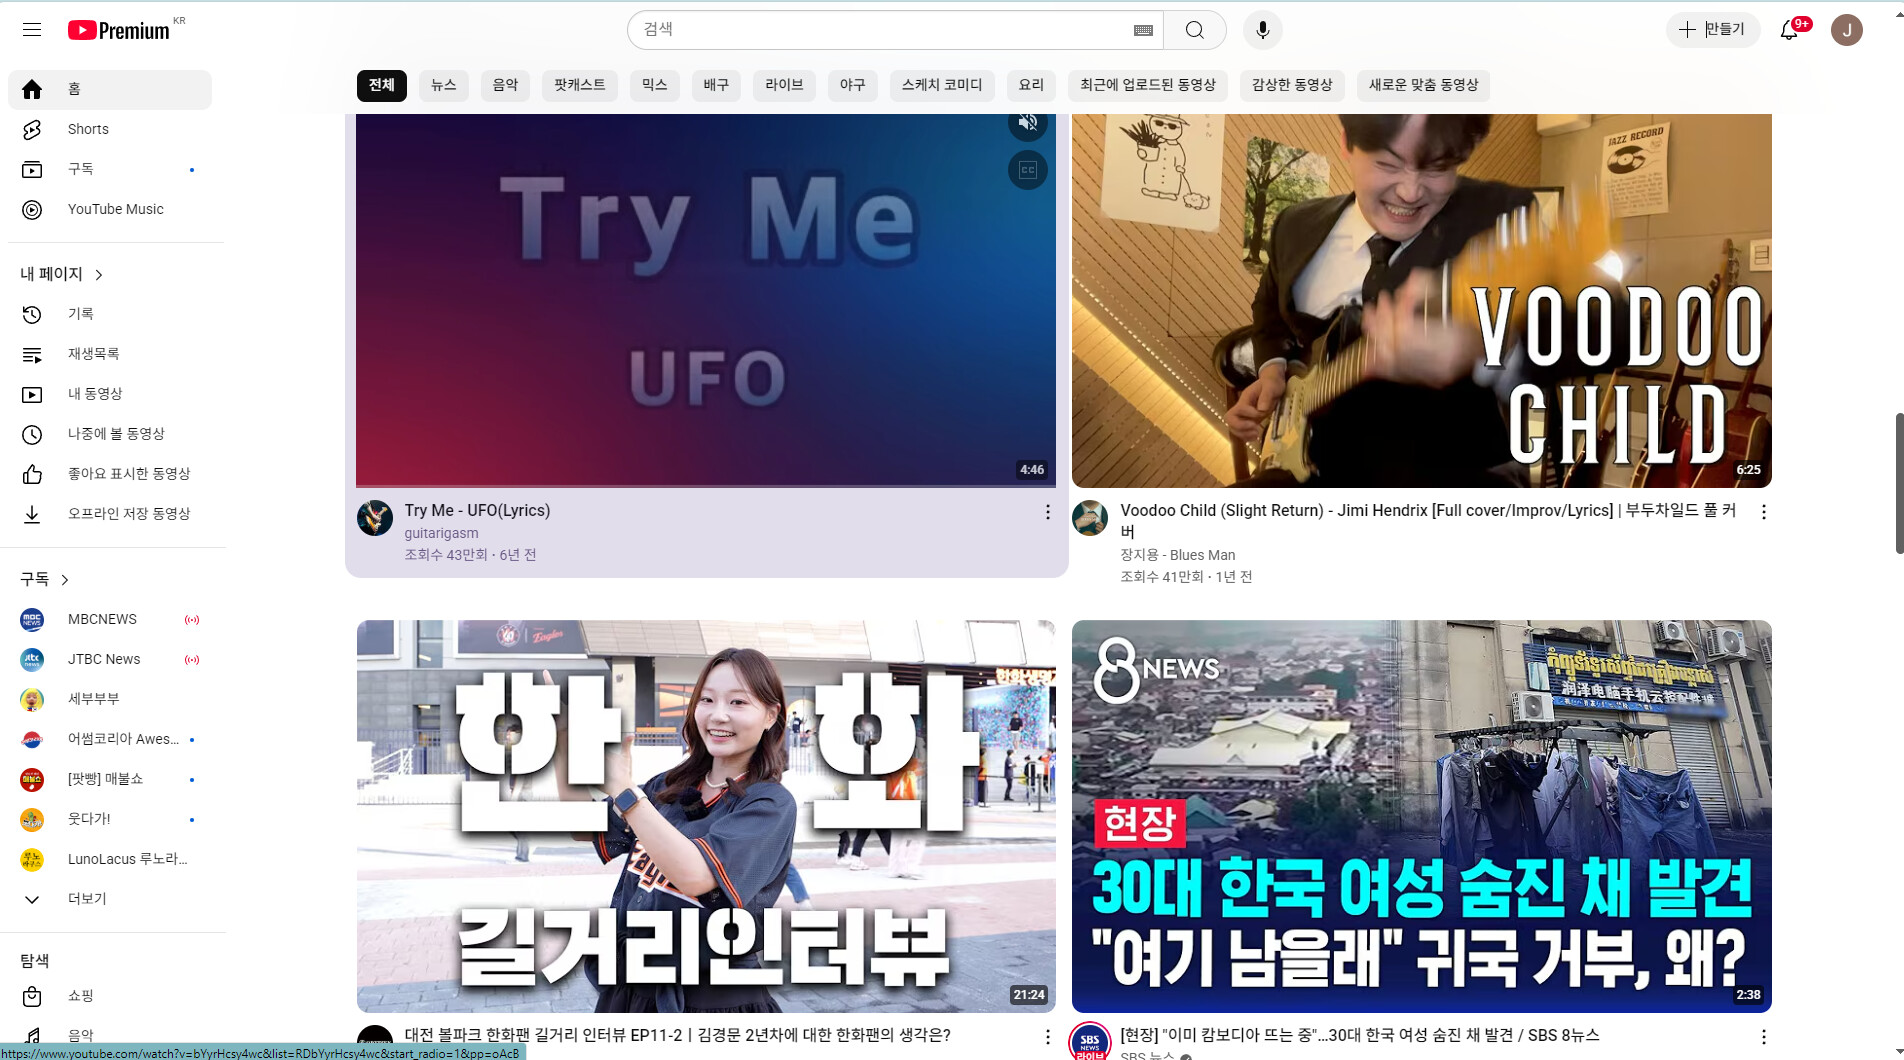Select the 라이브 category chip
The image size is (1904, 1060).
tap(784, 85)
